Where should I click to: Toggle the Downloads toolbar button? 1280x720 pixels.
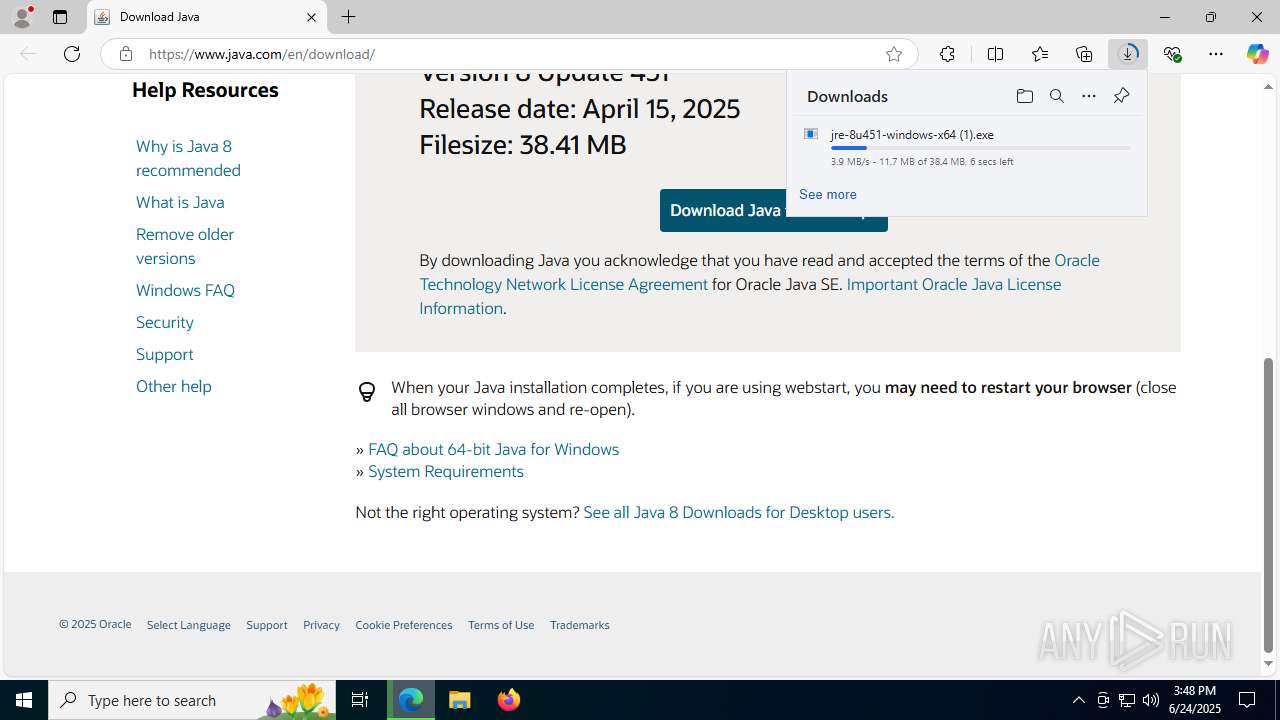(x=1128, y=54)
